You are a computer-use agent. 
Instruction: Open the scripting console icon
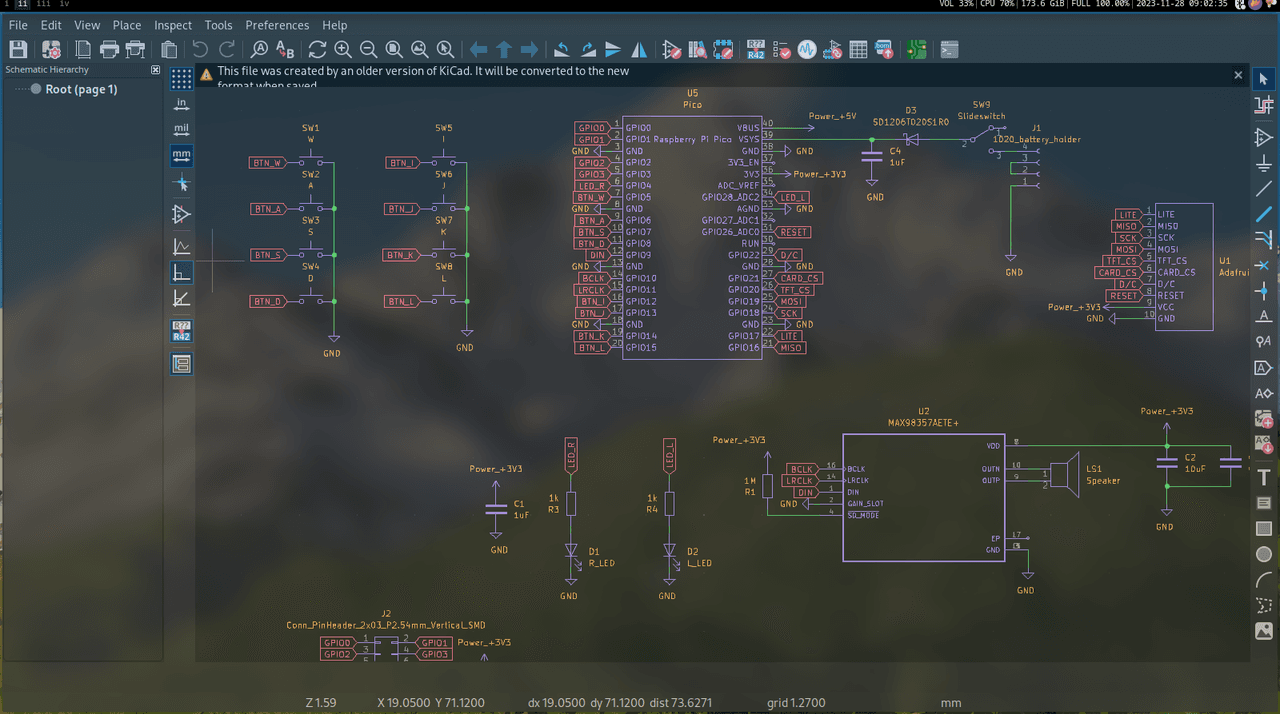[949, 49]
